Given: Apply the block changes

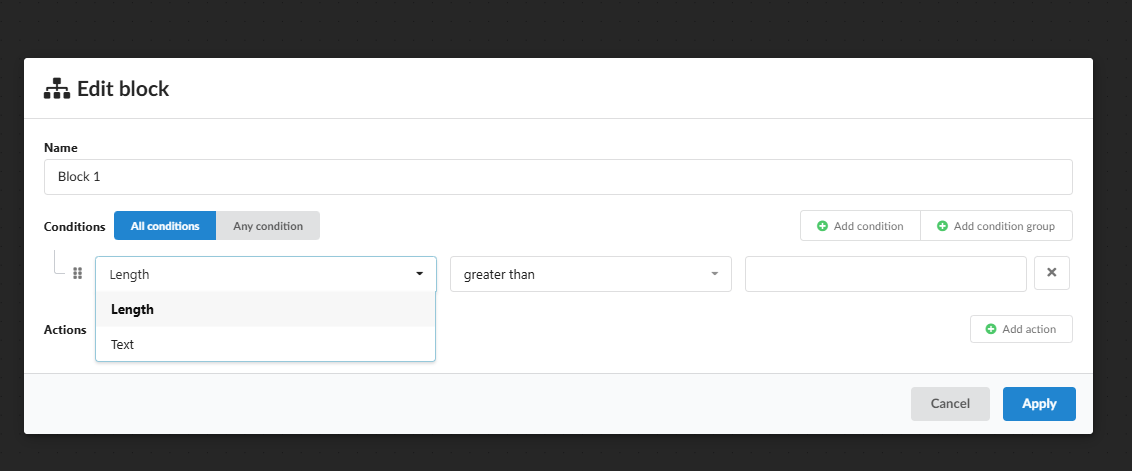Looking at the screenshot, I should click(1039, 404).
